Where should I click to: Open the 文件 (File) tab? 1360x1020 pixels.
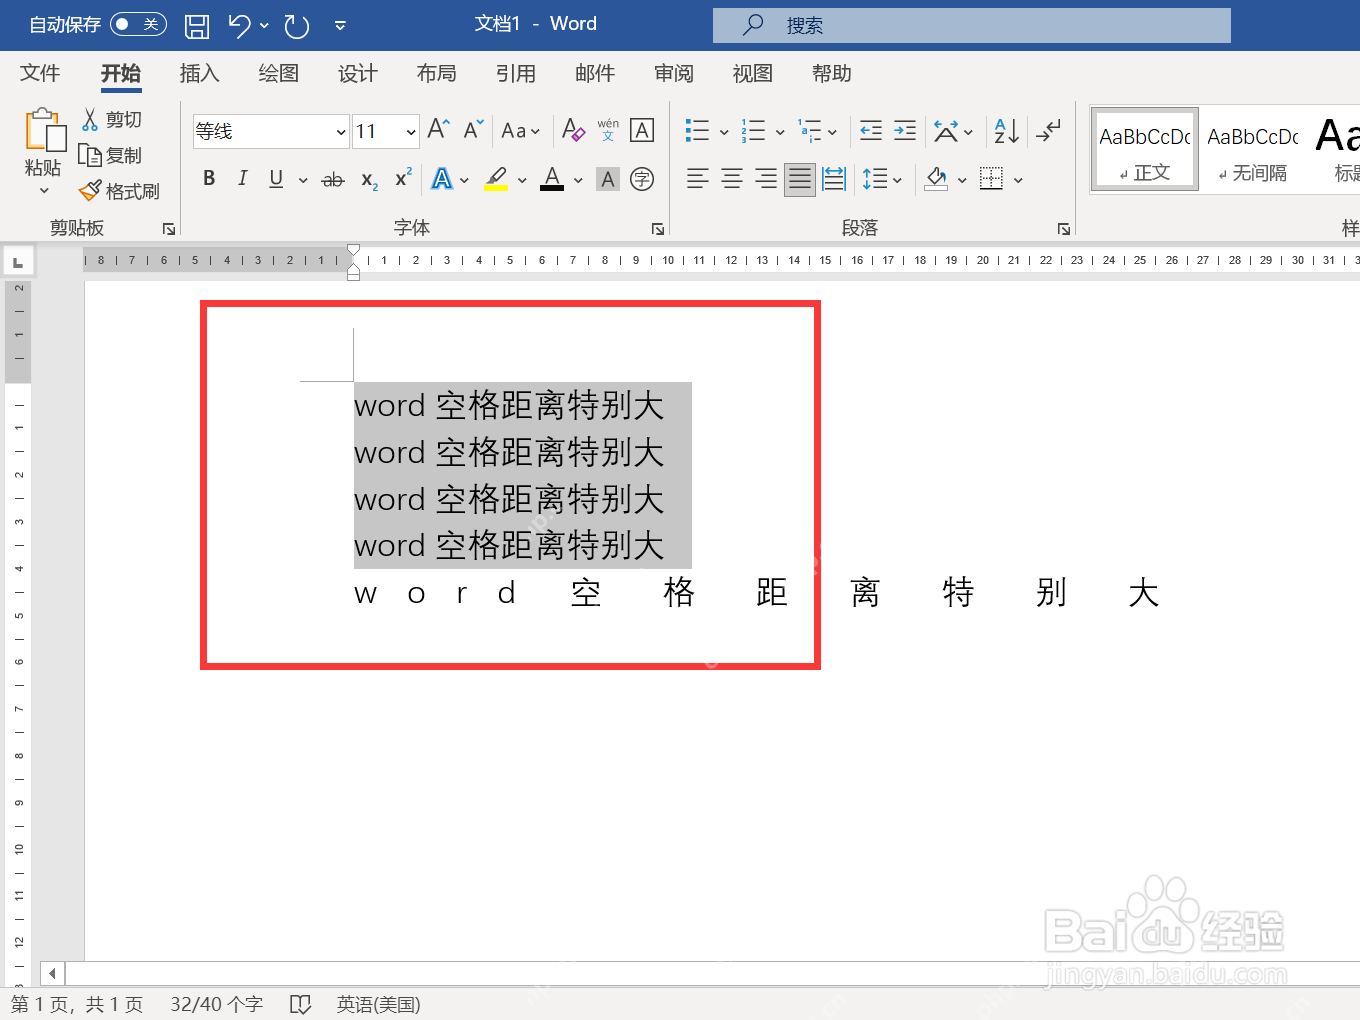point(40,73)
